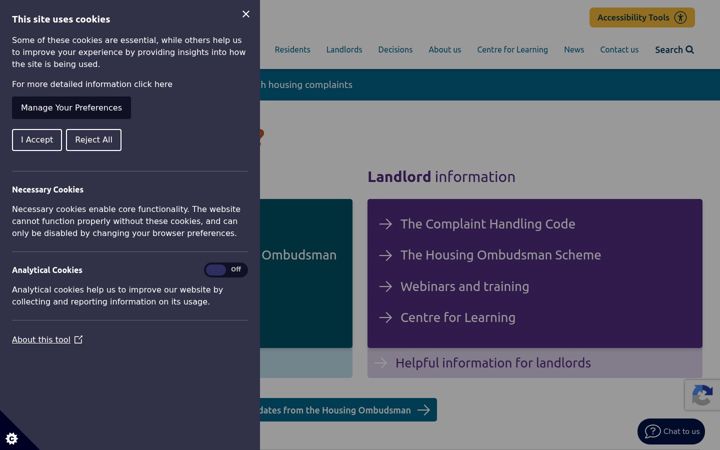Open Helpful information for landlords link

(x=493, y=363)
